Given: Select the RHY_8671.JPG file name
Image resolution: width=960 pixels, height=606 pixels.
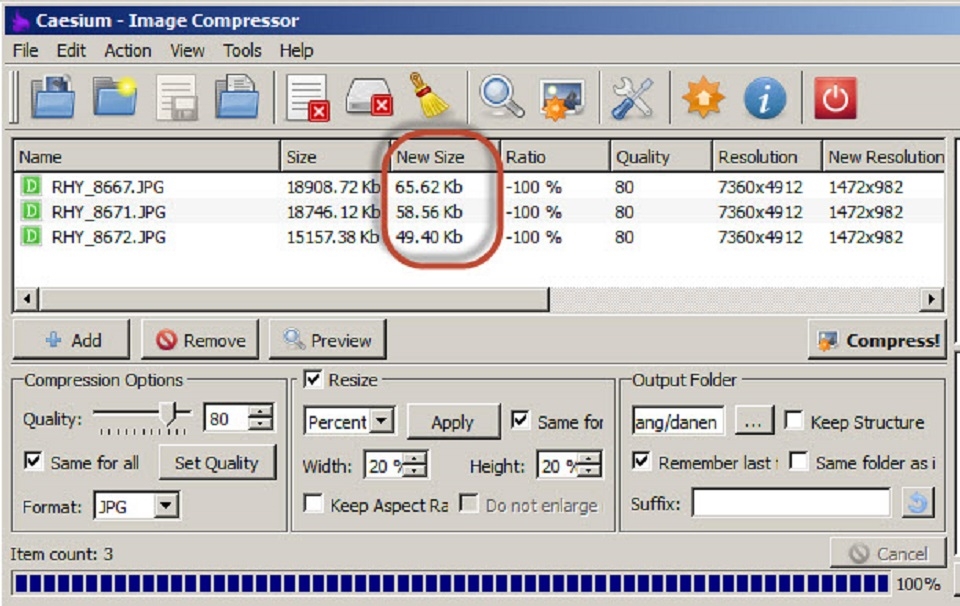Looking at the screenshot, I should (108, 212).
